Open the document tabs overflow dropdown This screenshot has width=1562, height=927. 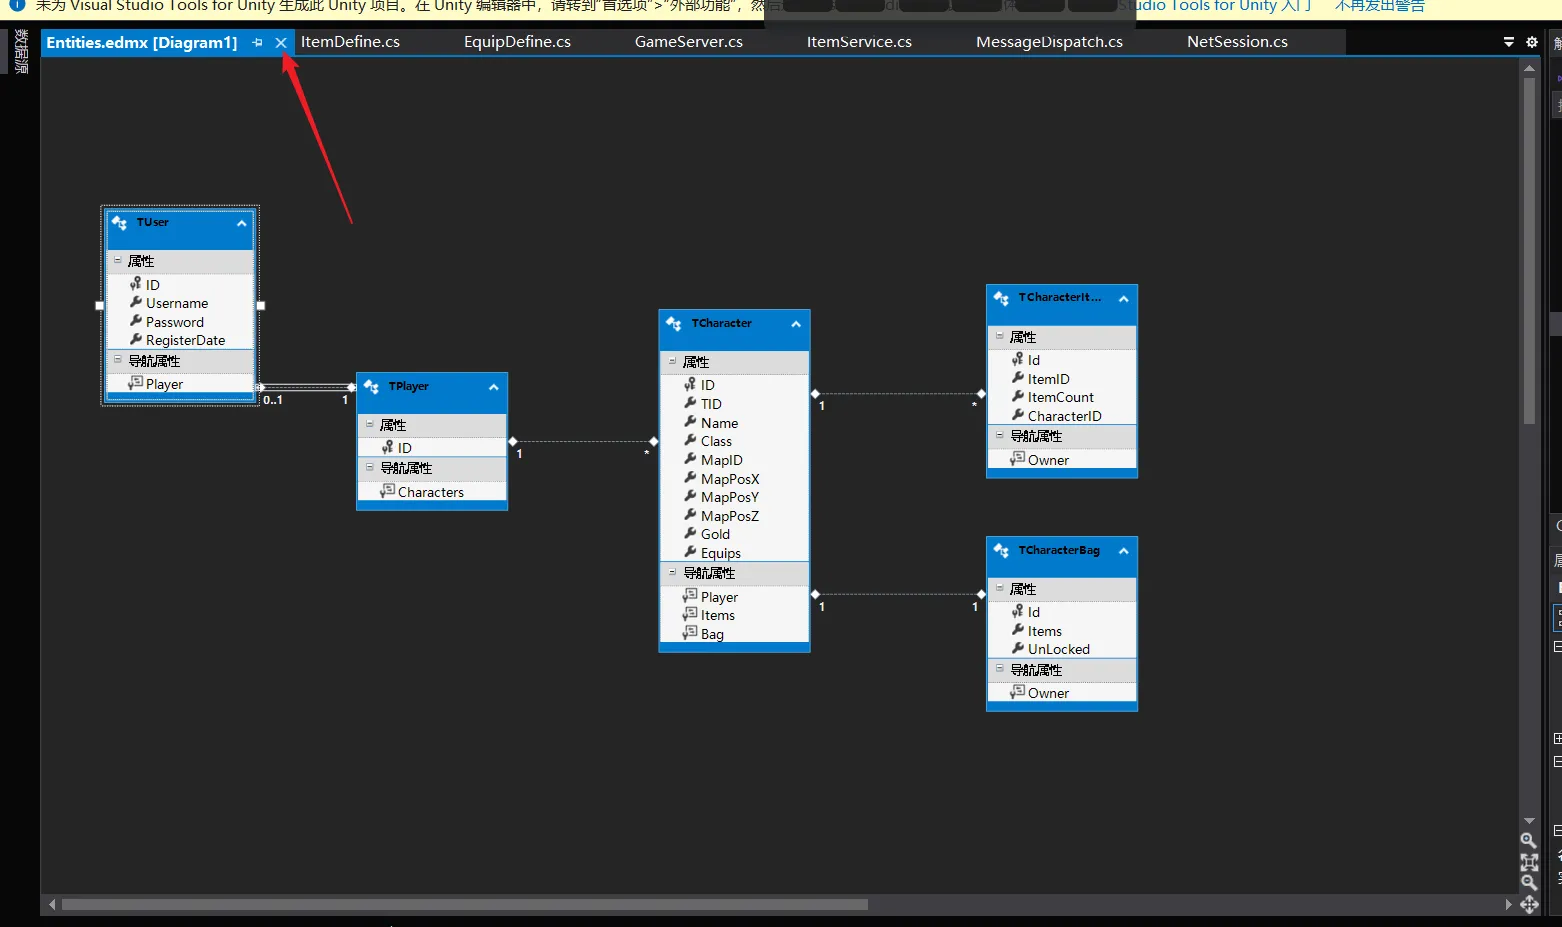1509,42
